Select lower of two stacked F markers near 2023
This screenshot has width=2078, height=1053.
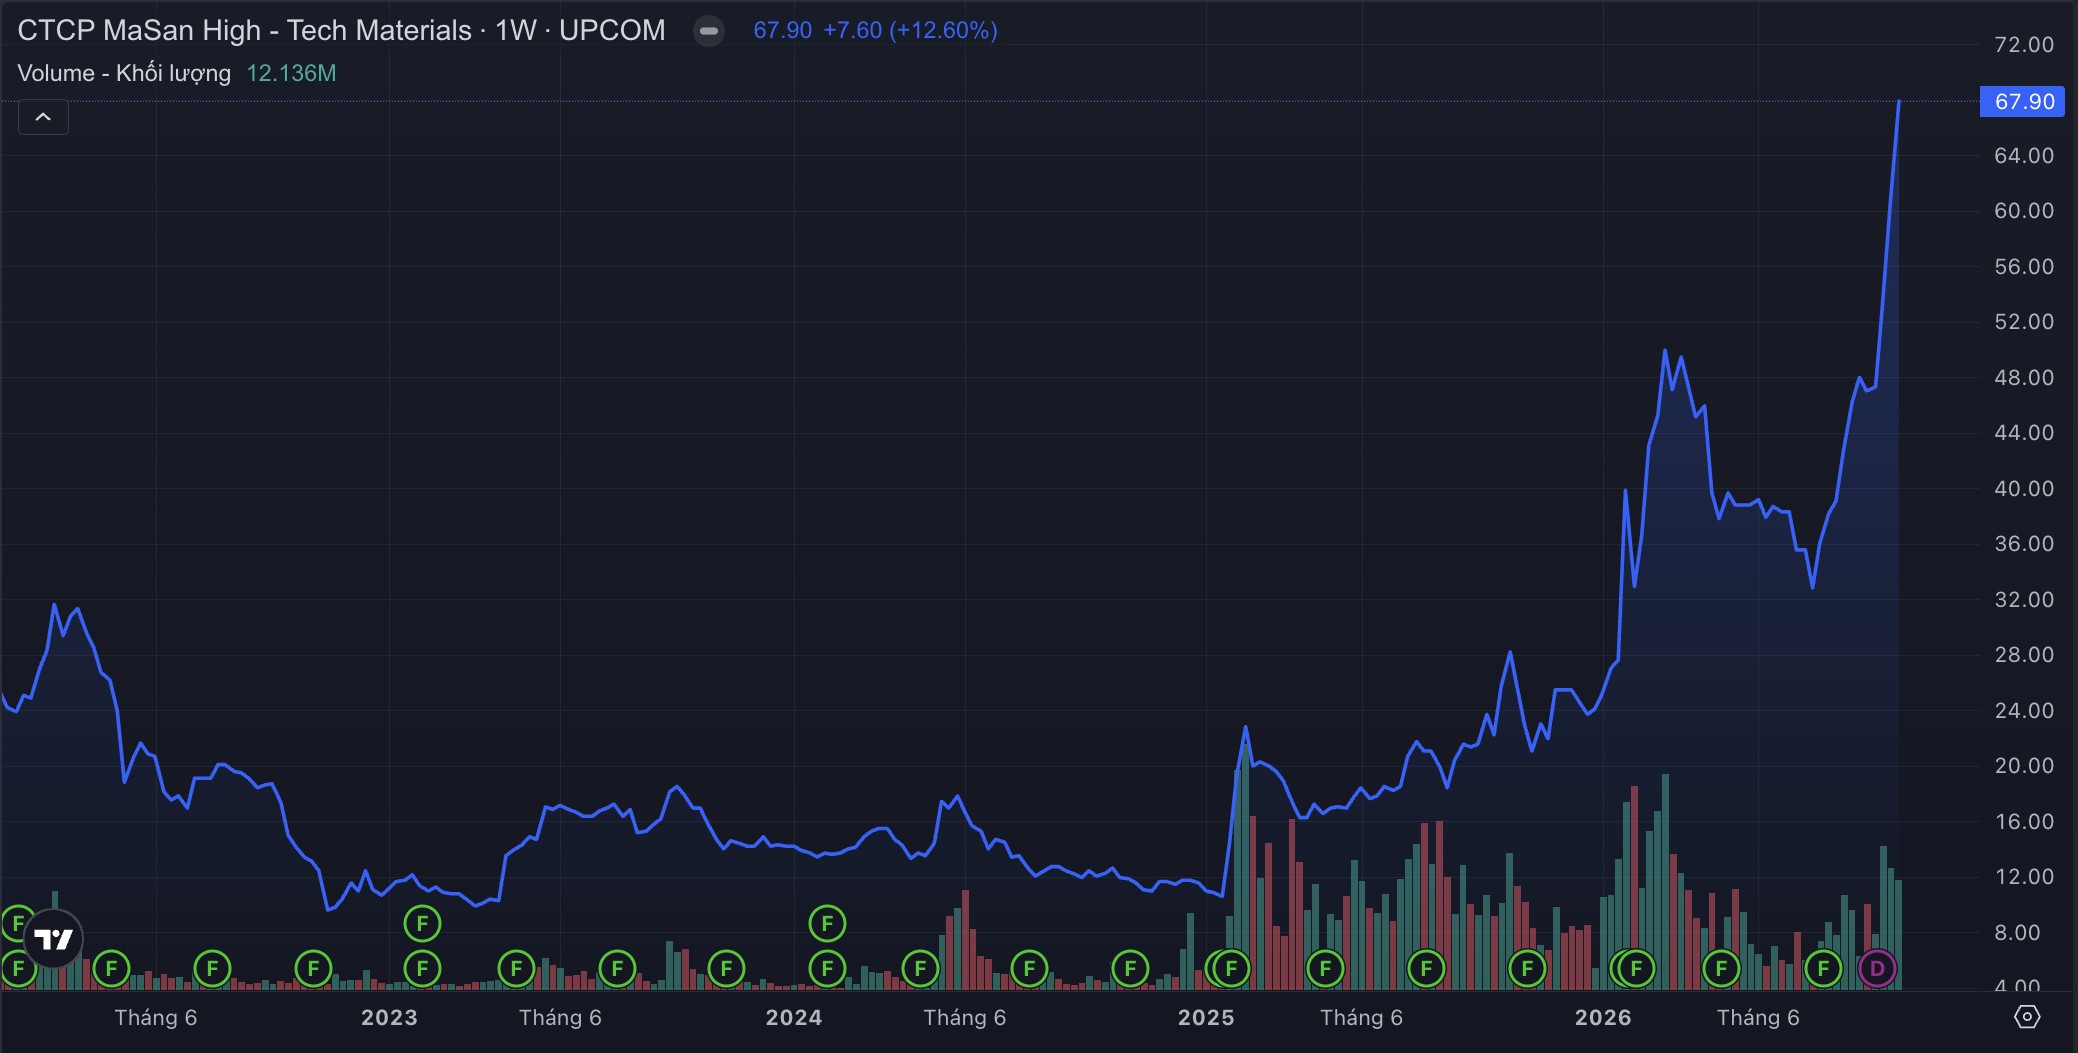tap(422, 968)
